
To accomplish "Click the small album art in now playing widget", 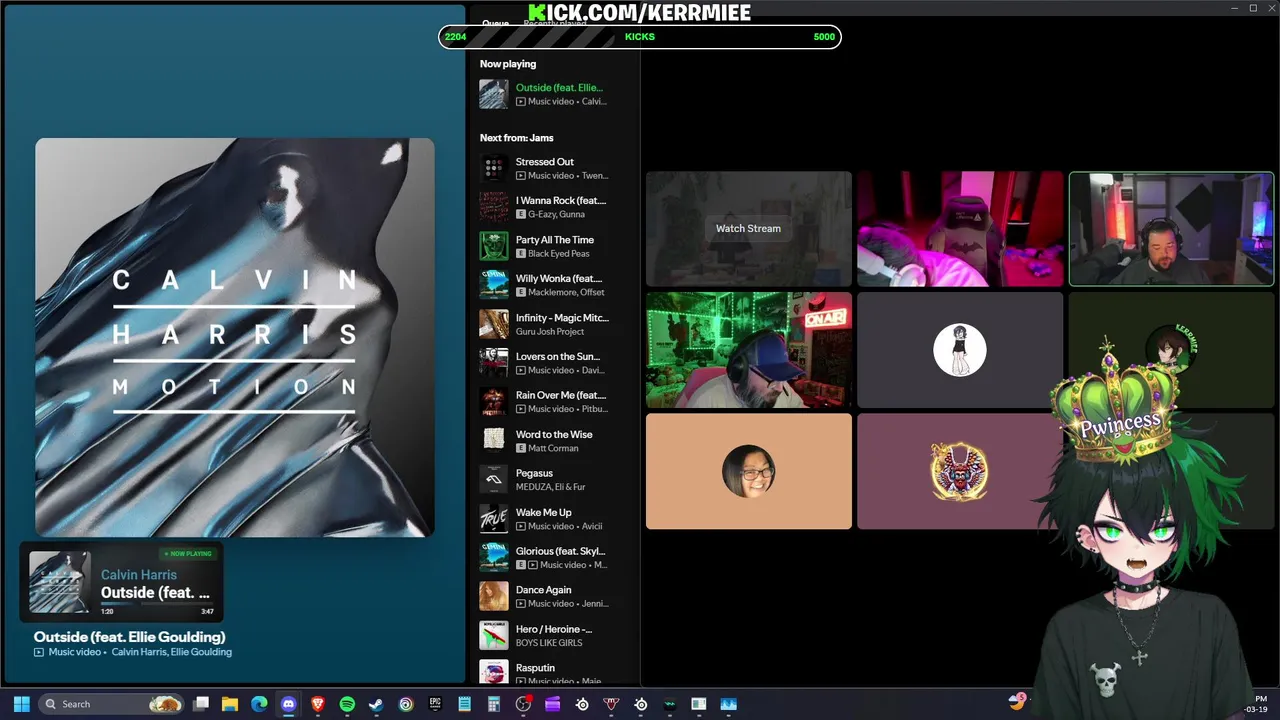I will [59, 582].
